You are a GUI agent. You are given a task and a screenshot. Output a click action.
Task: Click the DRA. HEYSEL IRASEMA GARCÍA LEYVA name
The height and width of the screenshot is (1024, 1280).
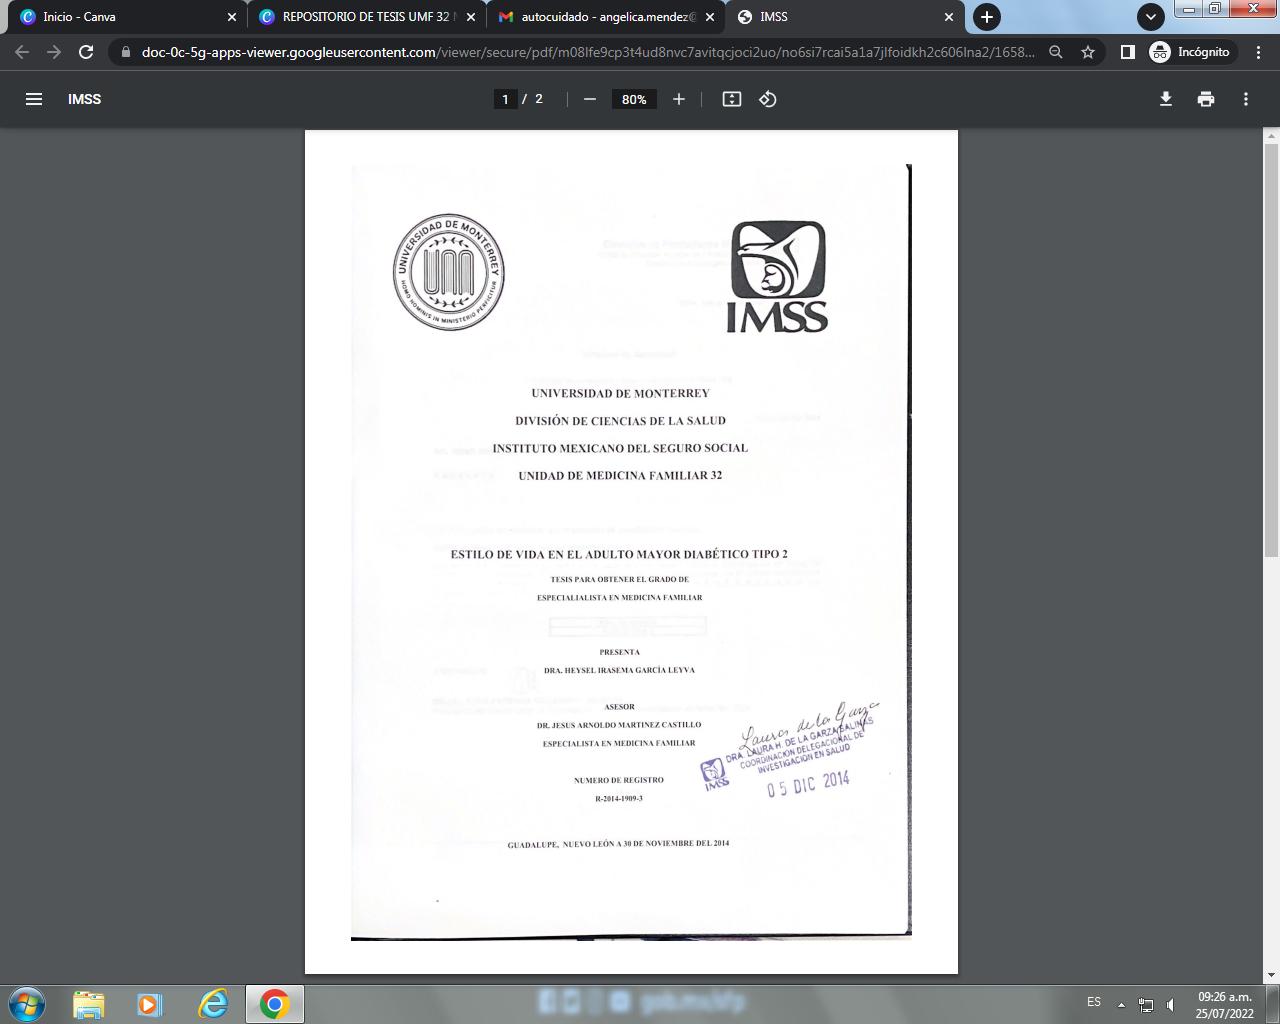point(619,670)
